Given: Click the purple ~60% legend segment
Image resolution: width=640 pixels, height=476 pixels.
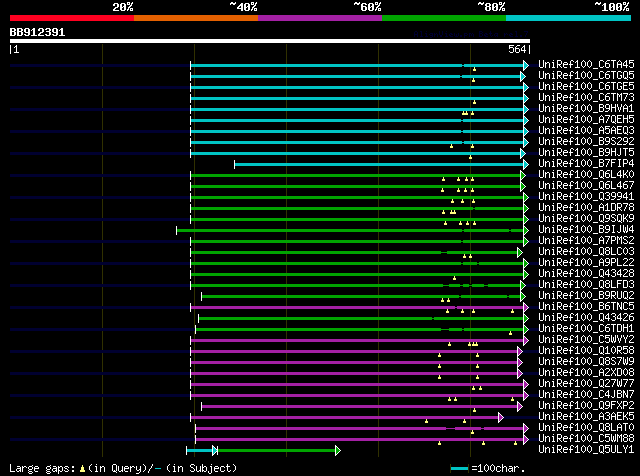Looking at the screenshot, I should tap(320, 18).
